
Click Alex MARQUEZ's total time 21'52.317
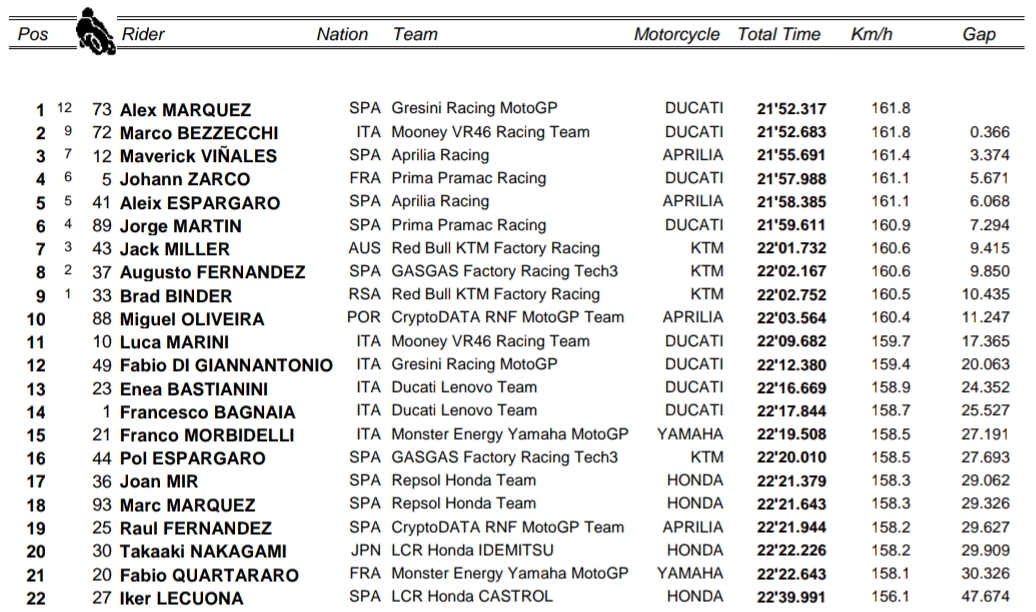coord(789,109)
